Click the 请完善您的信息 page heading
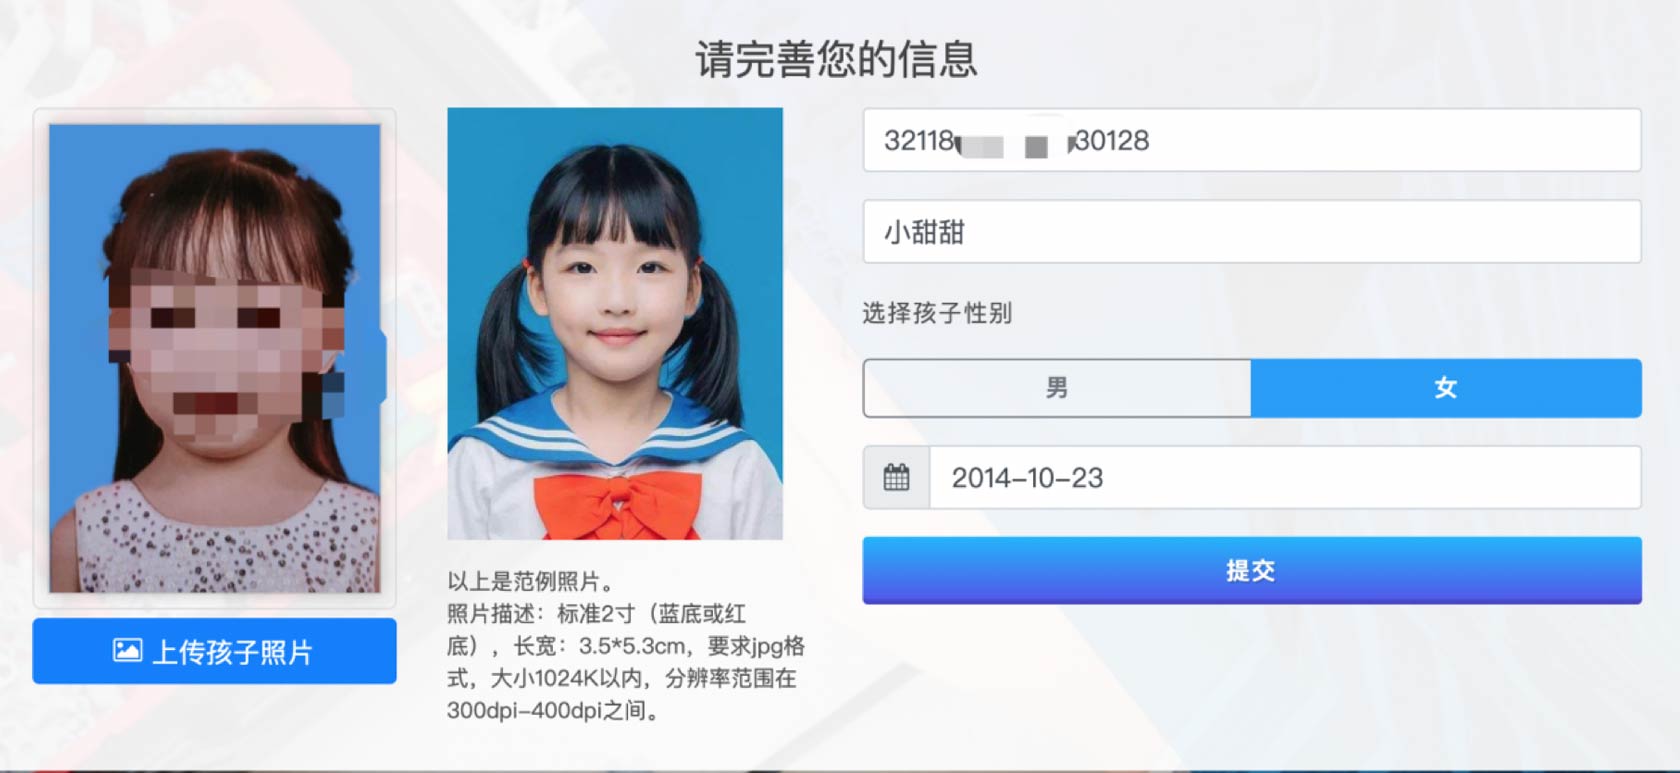This screenshot has height=773, width=1680. 837,59
